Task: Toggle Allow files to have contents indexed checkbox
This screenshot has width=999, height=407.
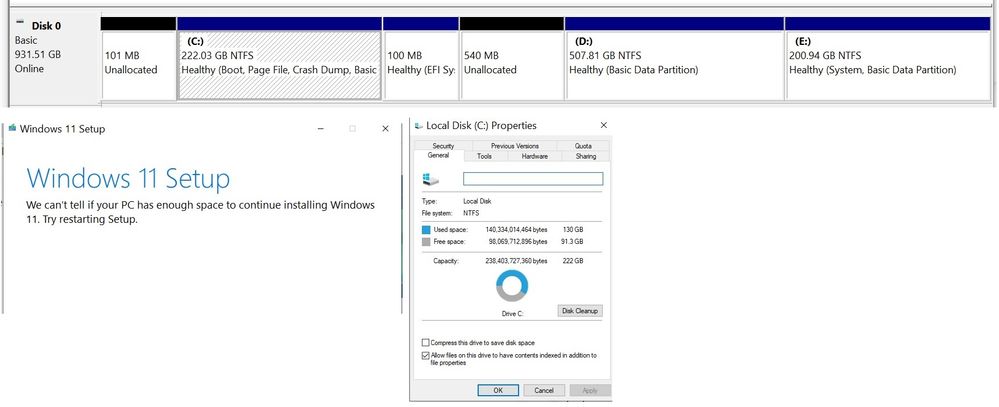Action: coord(426,355)
